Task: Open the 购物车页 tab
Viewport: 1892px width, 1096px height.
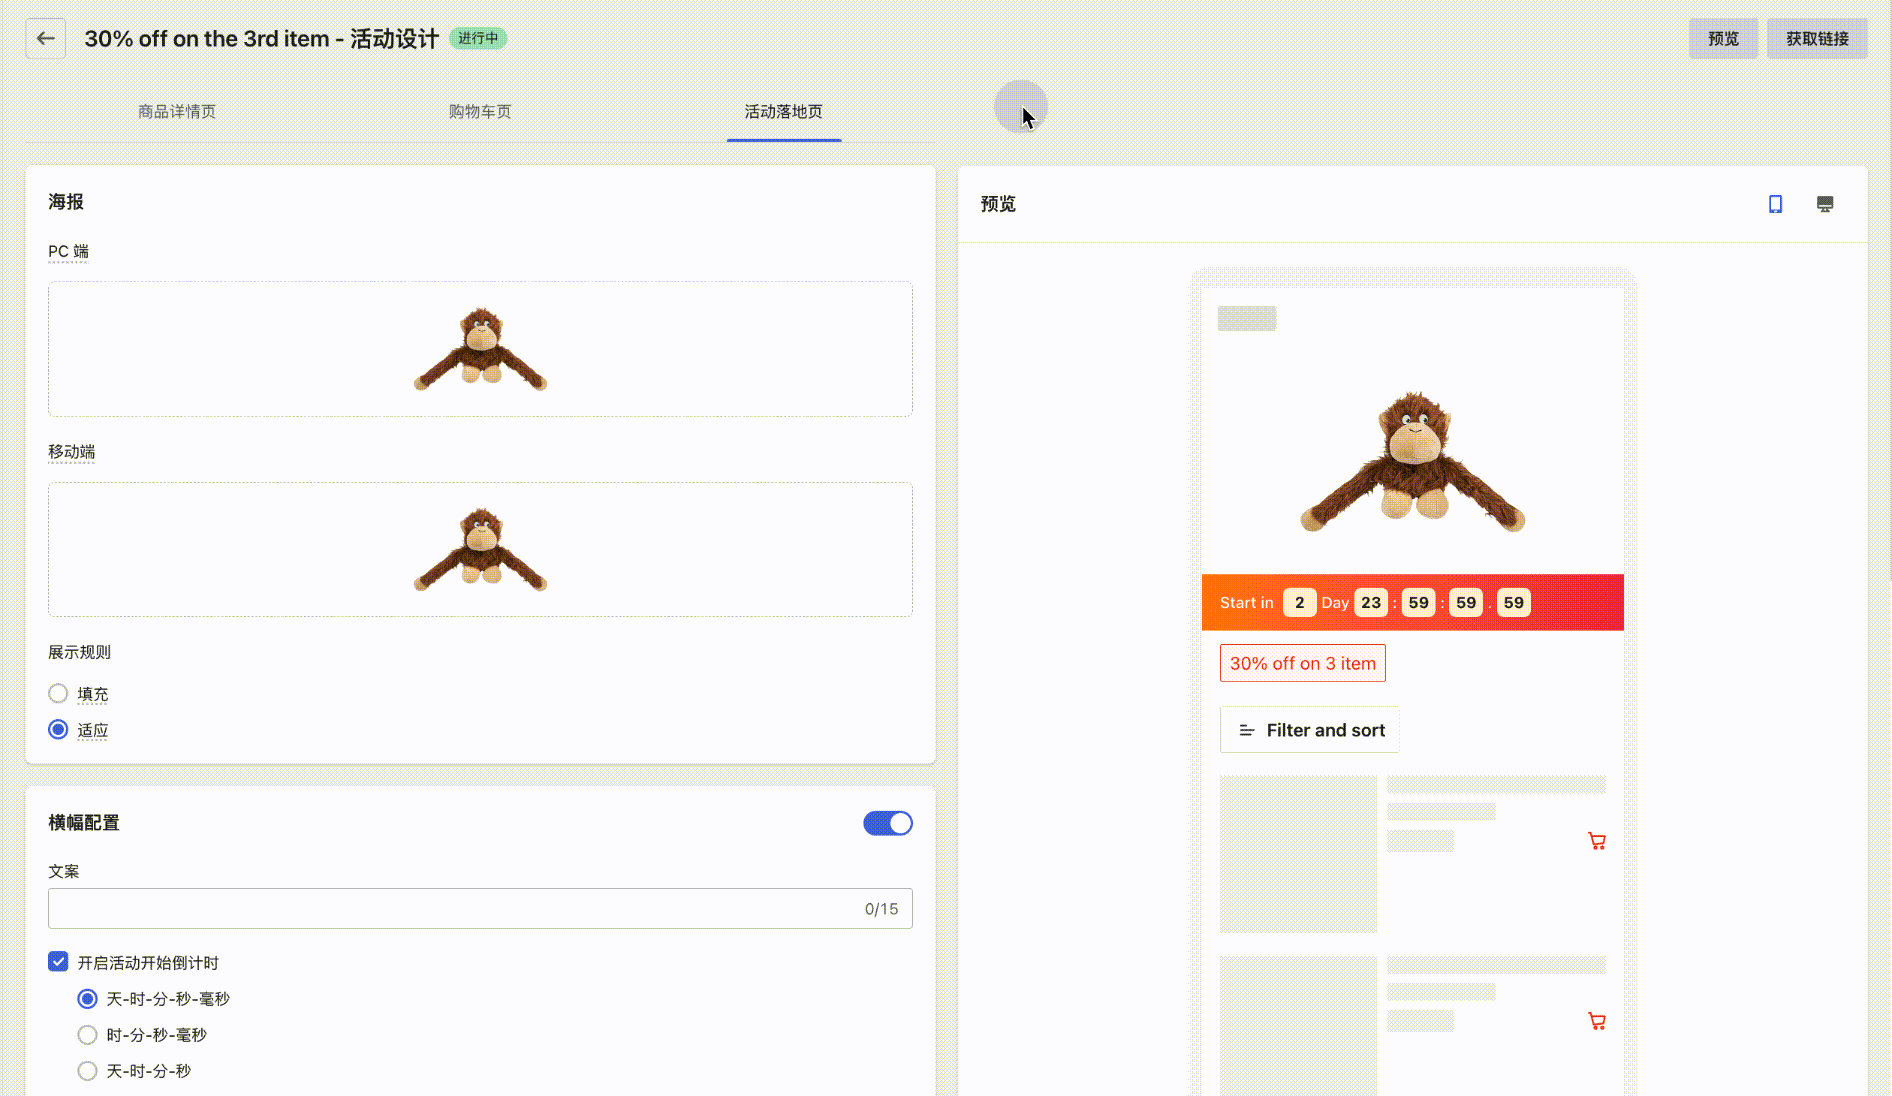Action: tap(480, 112)
